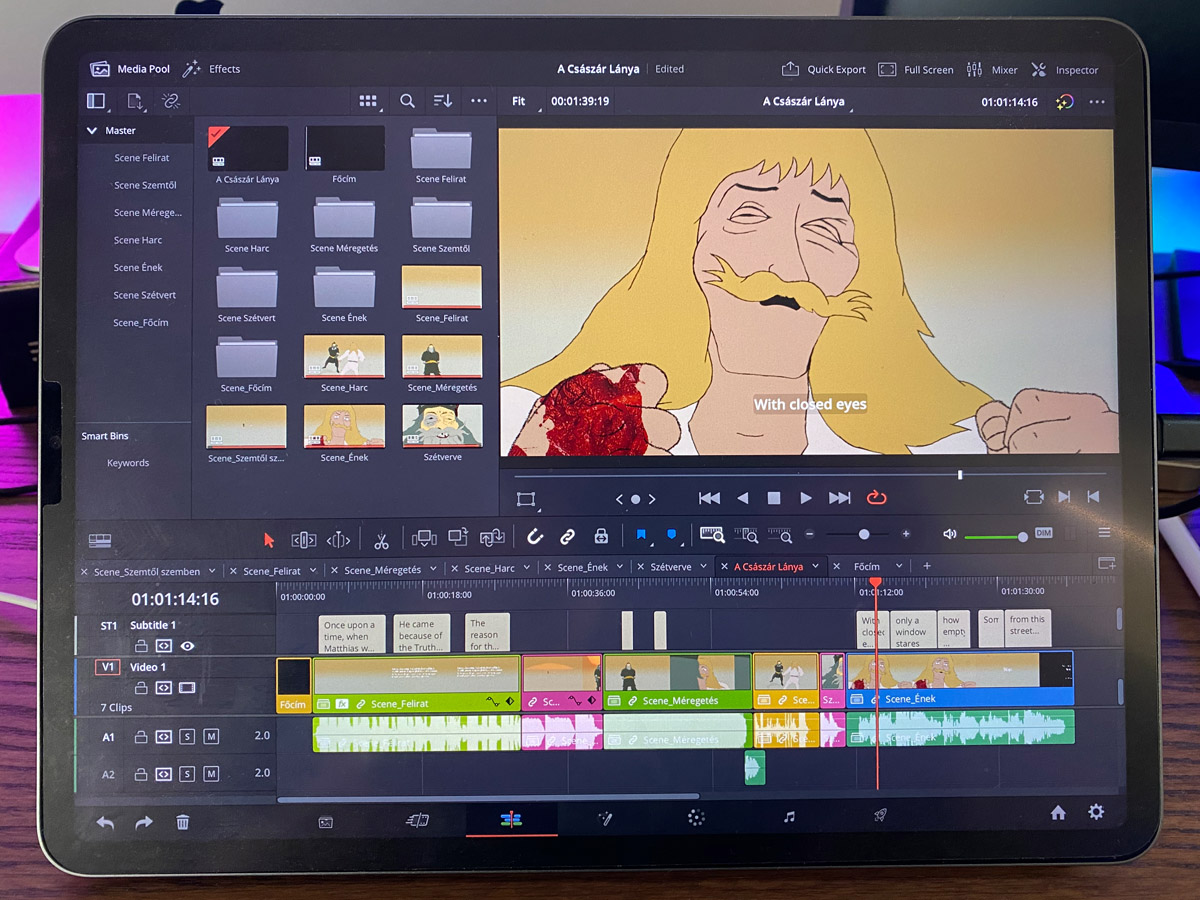1200x900 pixels.
Task: Open the Effects panel
Action: click(211, 69)
